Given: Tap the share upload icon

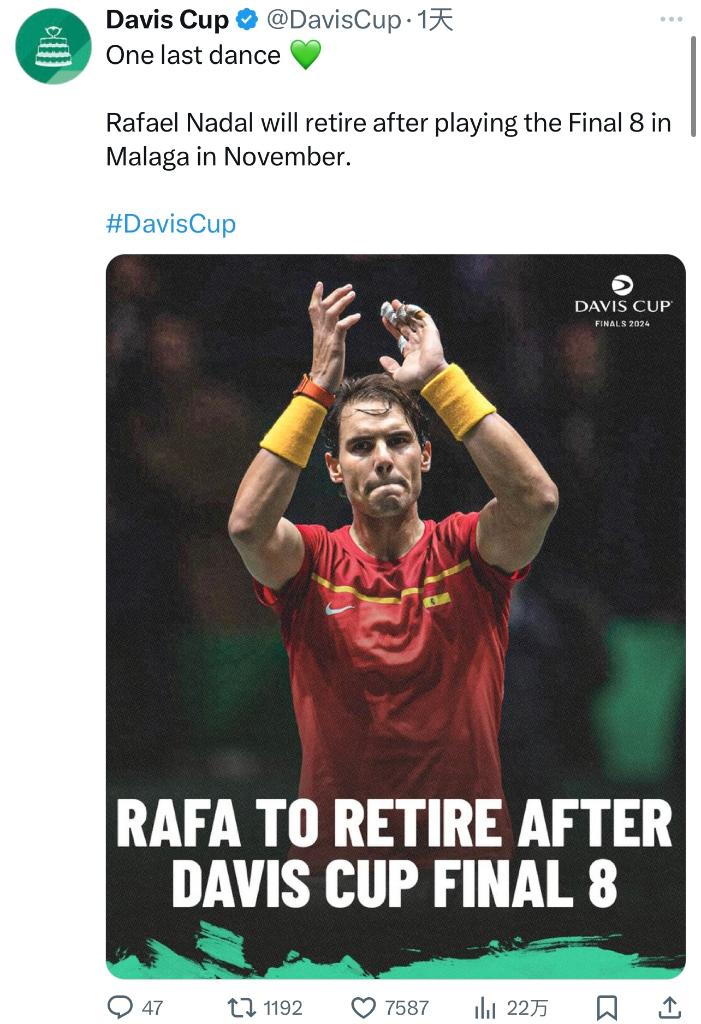Looking at the screenshot, I should 671,1007.
